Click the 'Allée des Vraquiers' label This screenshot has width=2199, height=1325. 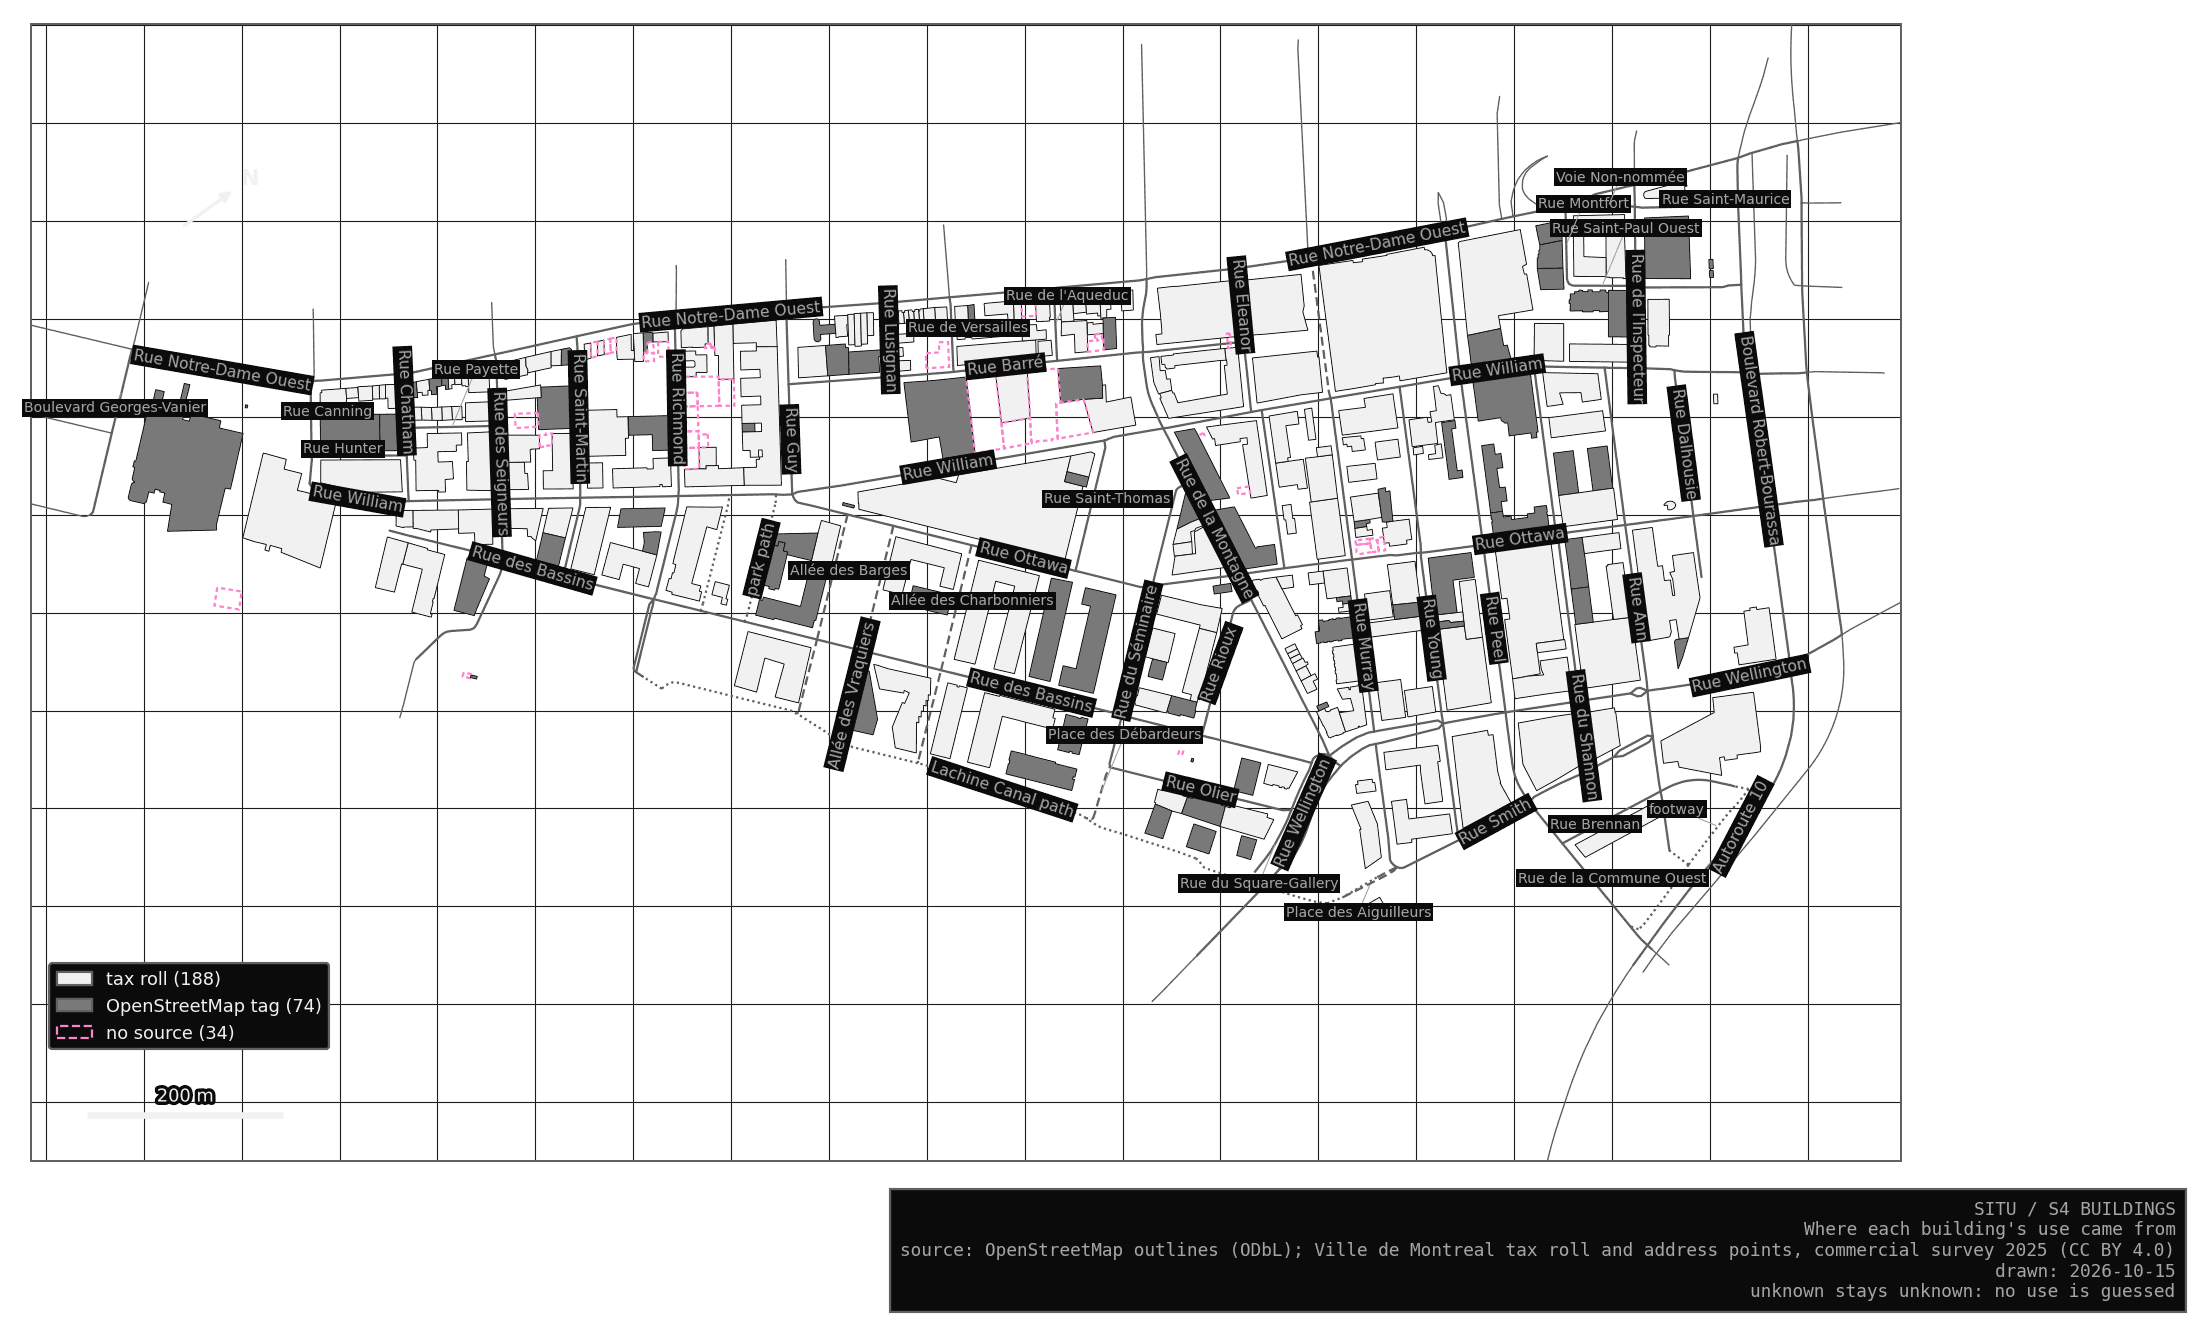(852, 695)
